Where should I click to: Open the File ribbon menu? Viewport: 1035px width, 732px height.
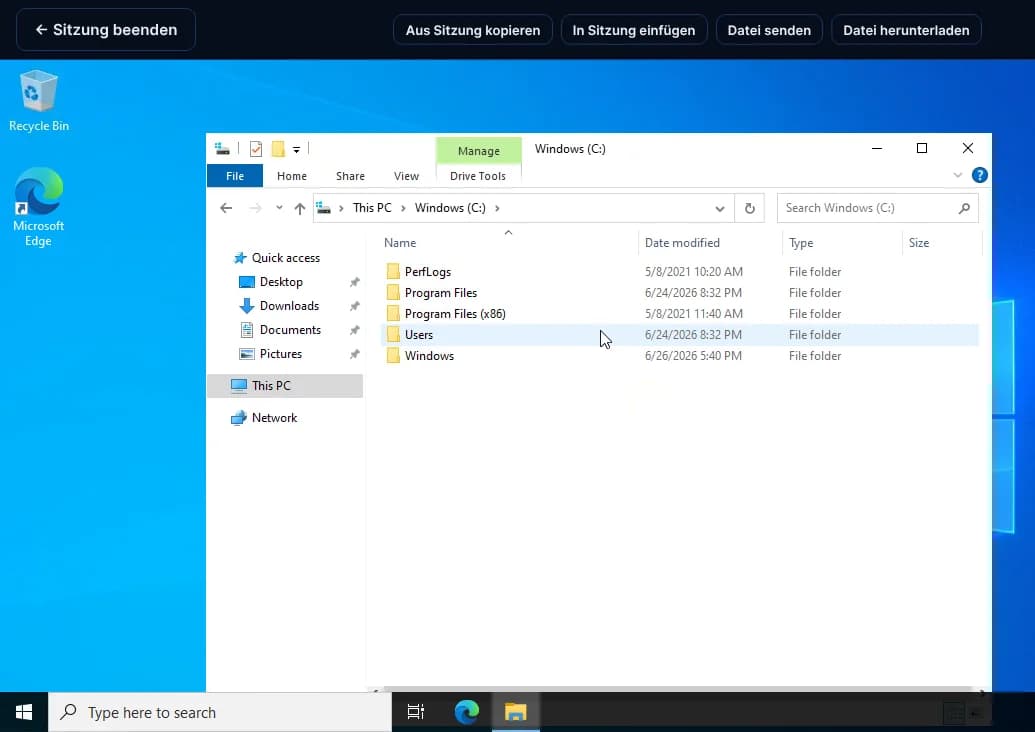(x=235, y=176)
